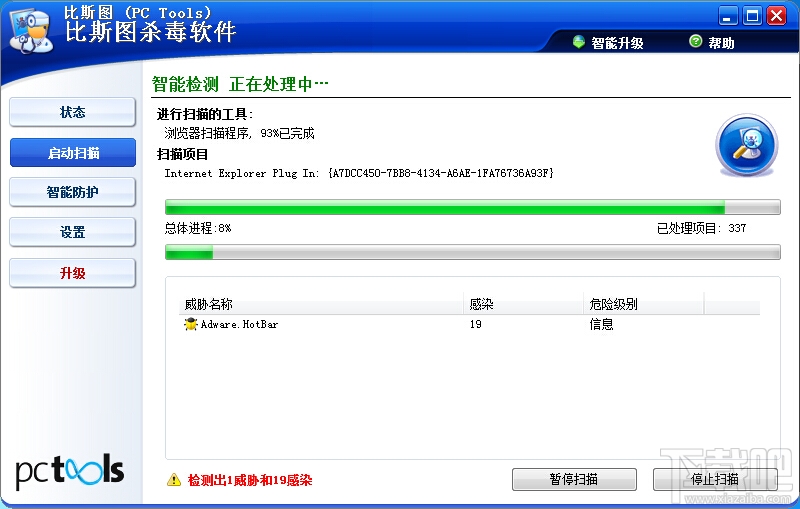Maximize the antivirus window

coord(753,16)
